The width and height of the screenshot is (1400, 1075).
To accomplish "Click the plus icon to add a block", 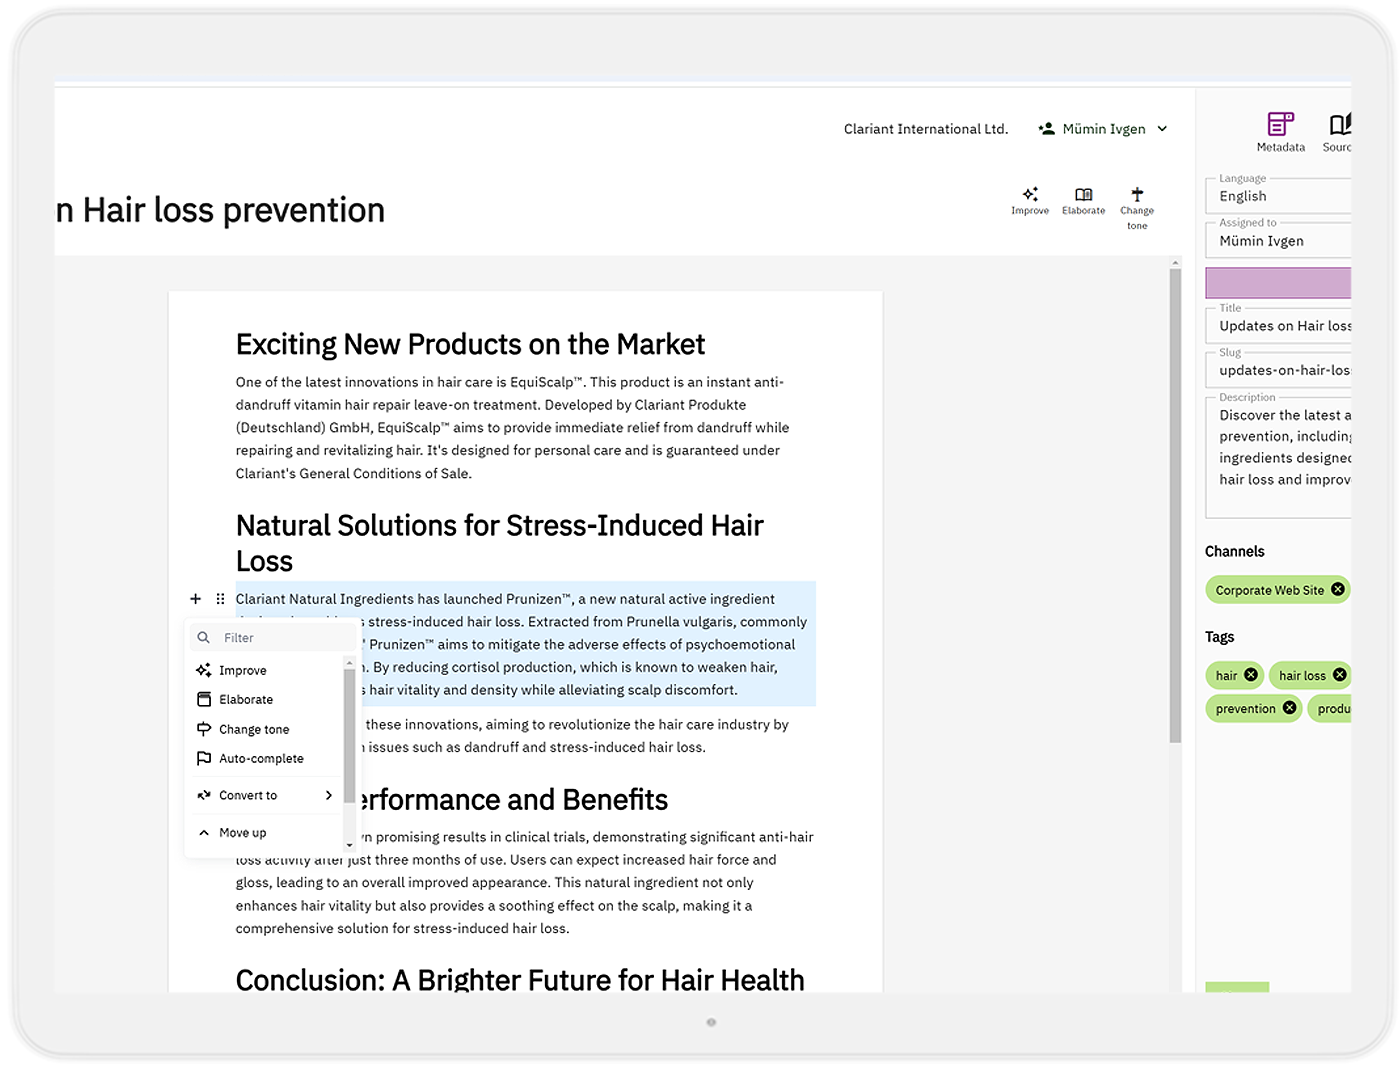I will point(195,599).
